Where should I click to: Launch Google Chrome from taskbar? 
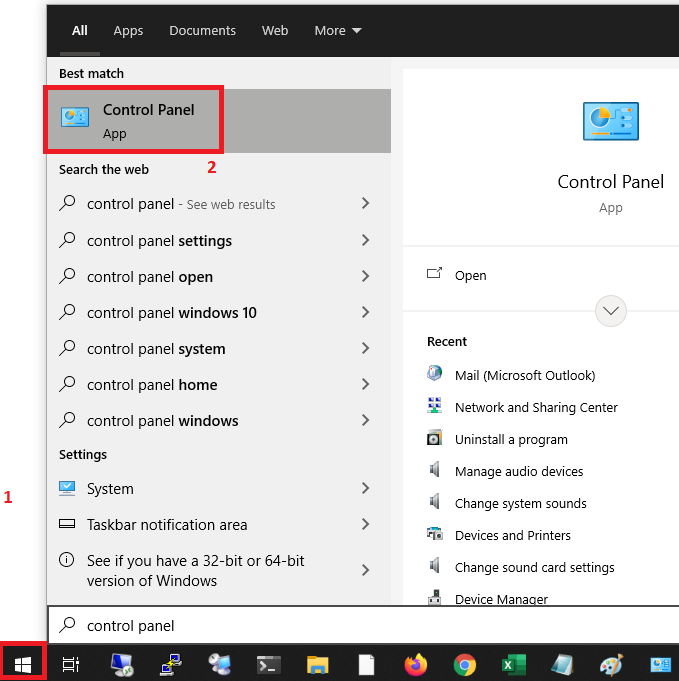pos(464,664)
